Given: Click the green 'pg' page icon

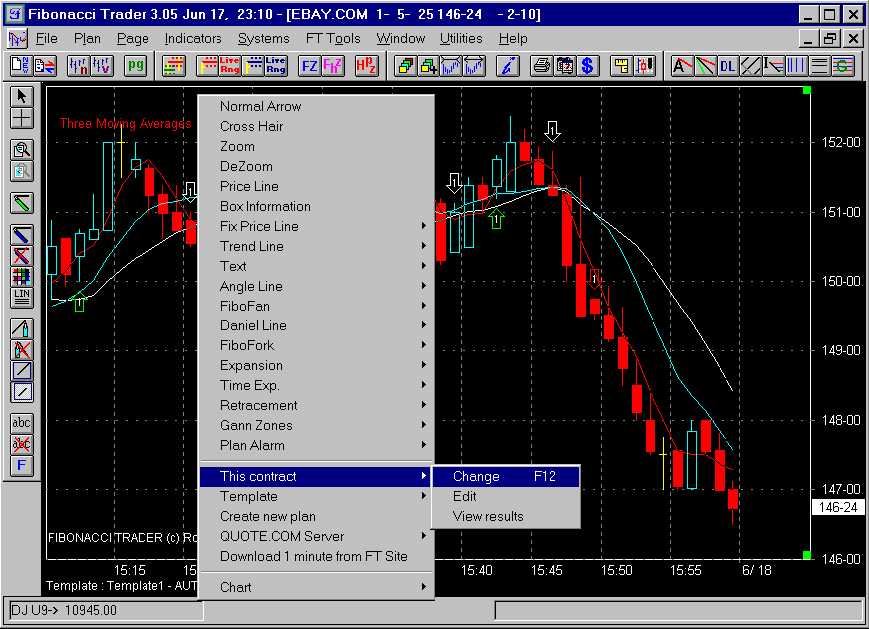Looking at the screenshot, I should 135,67.
